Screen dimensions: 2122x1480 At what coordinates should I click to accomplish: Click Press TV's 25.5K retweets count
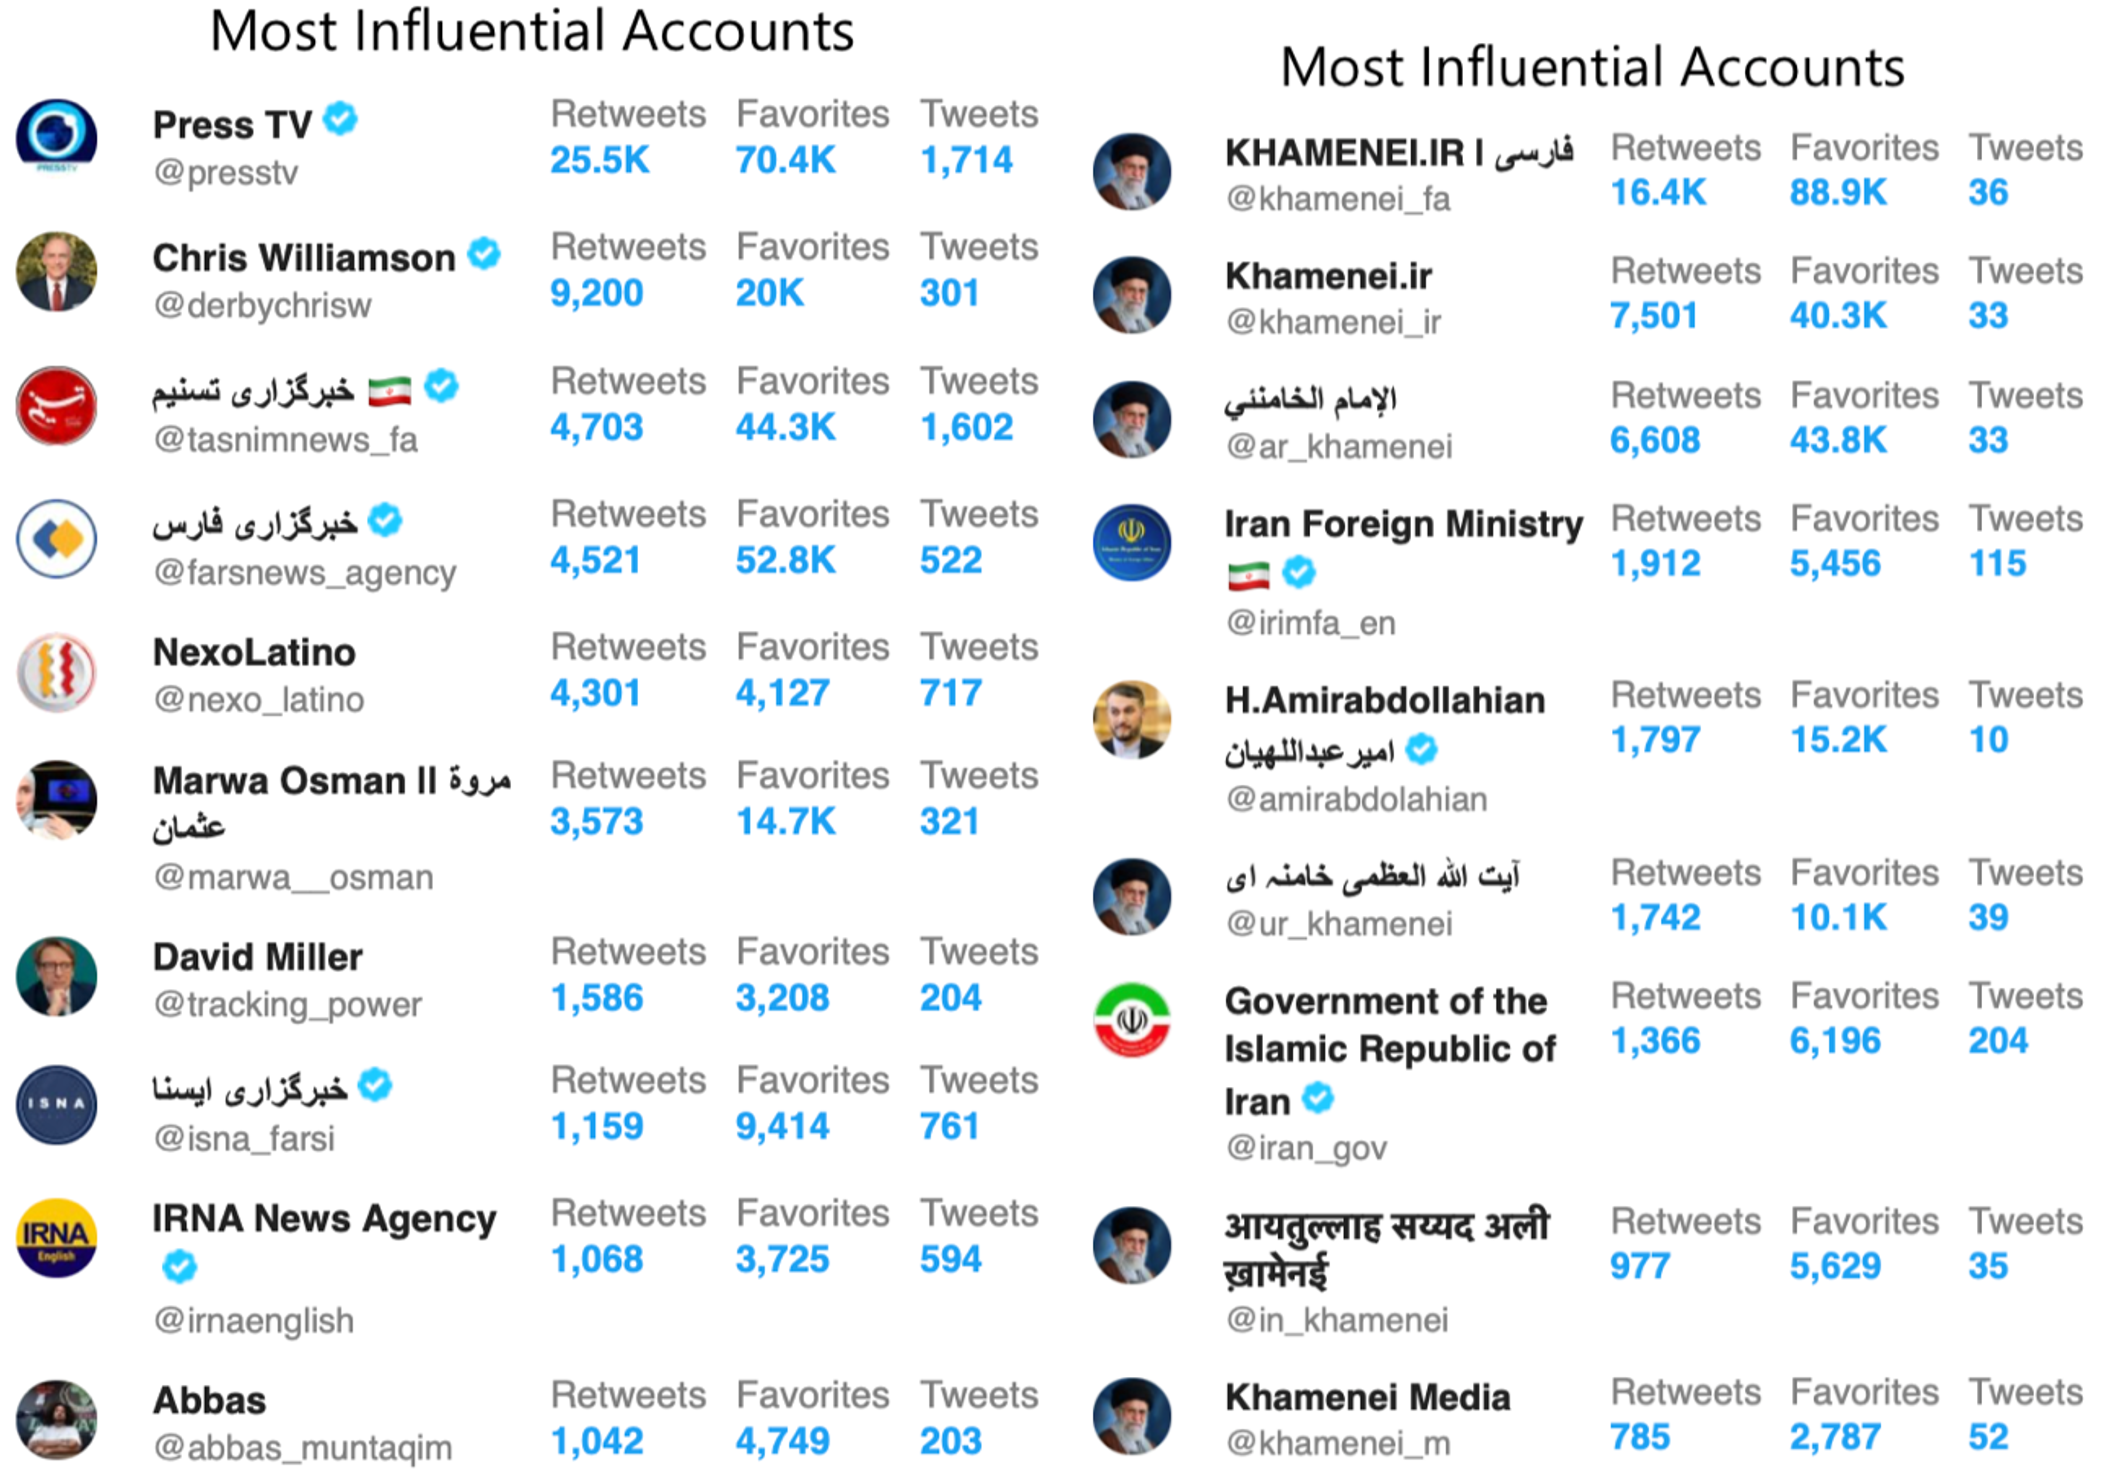(600, 160)
